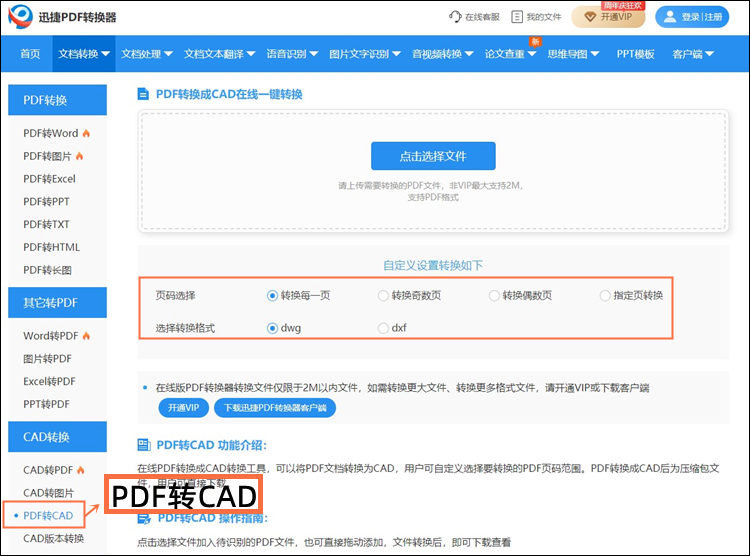Click the user avatar icon in 登录|注册
This screenshot has width=750, height=556.
click(670, 17)
